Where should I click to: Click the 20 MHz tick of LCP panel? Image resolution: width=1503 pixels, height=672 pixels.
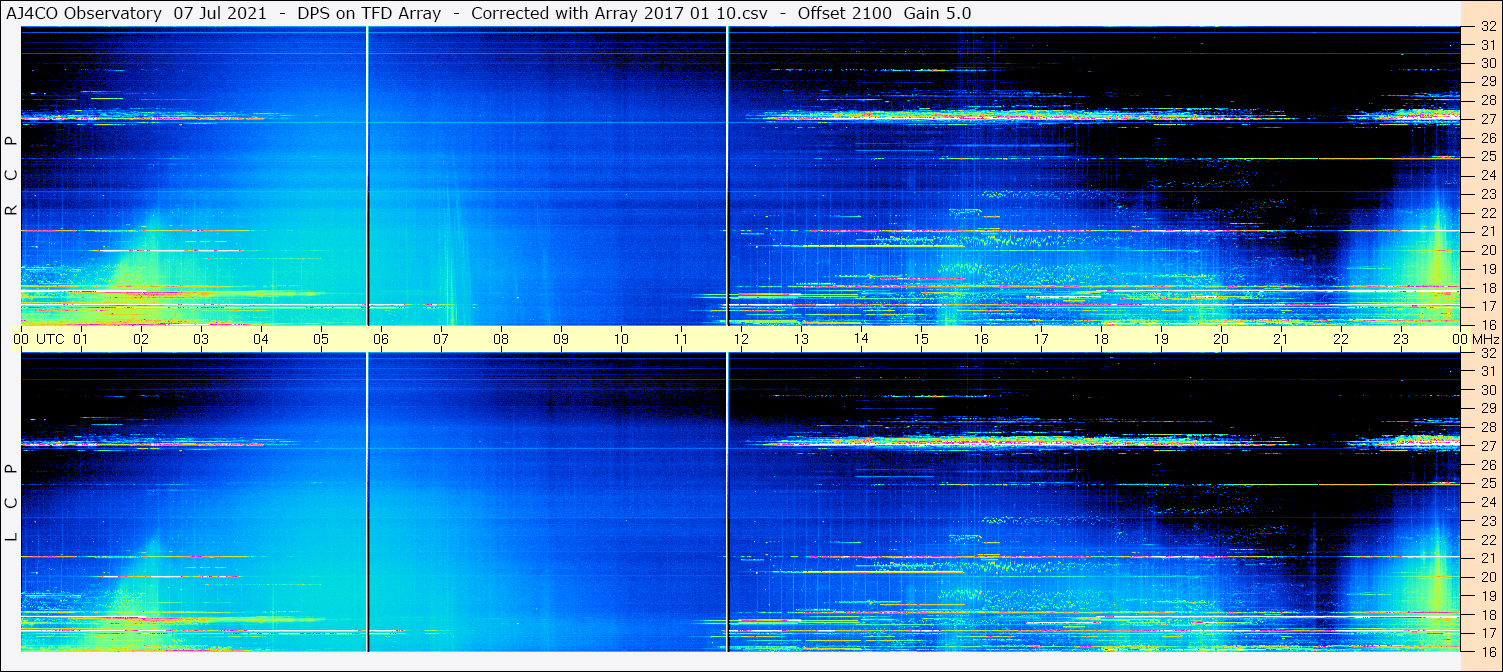(x=1487, y=577)
